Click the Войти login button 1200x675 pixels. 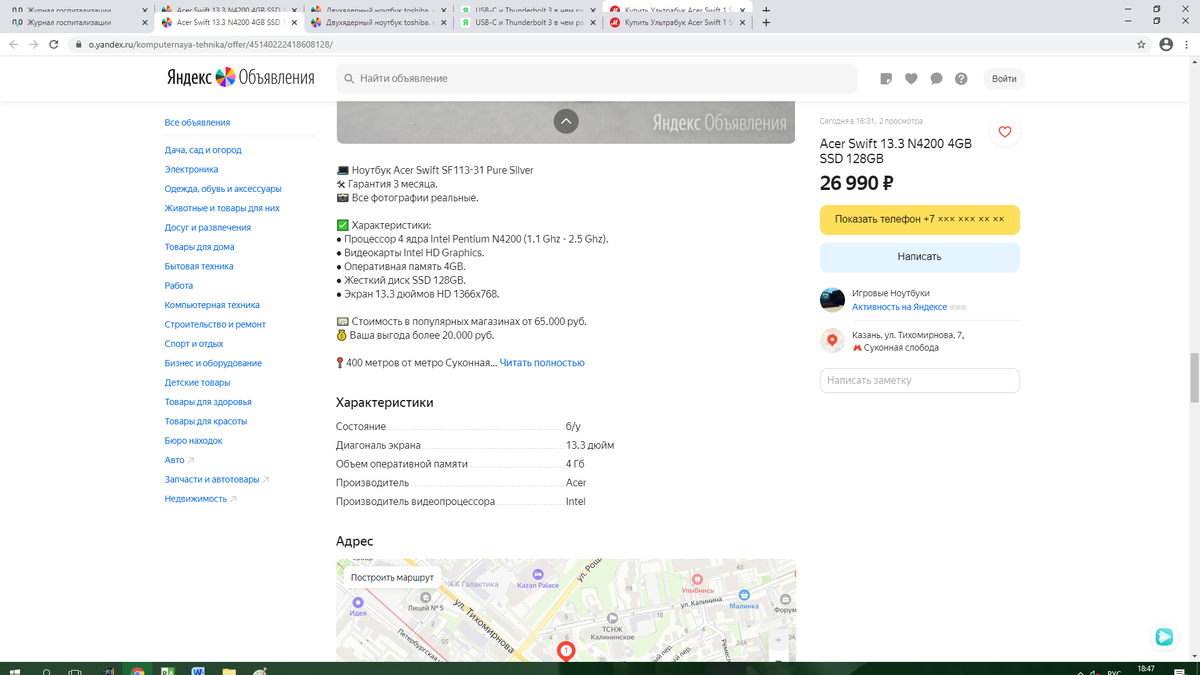pyautogui.click(x=1005, y=79)
